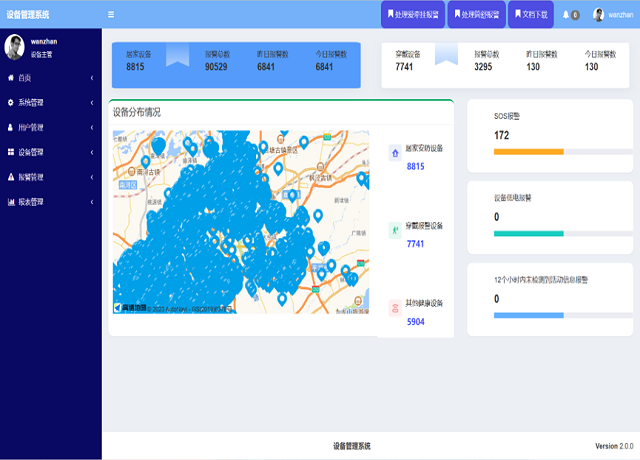The height and width of the screenshot is (460, 640).
Task: Click the bookmark ribbon in 穿戴设备 card
Action: (x=446, y=55)
